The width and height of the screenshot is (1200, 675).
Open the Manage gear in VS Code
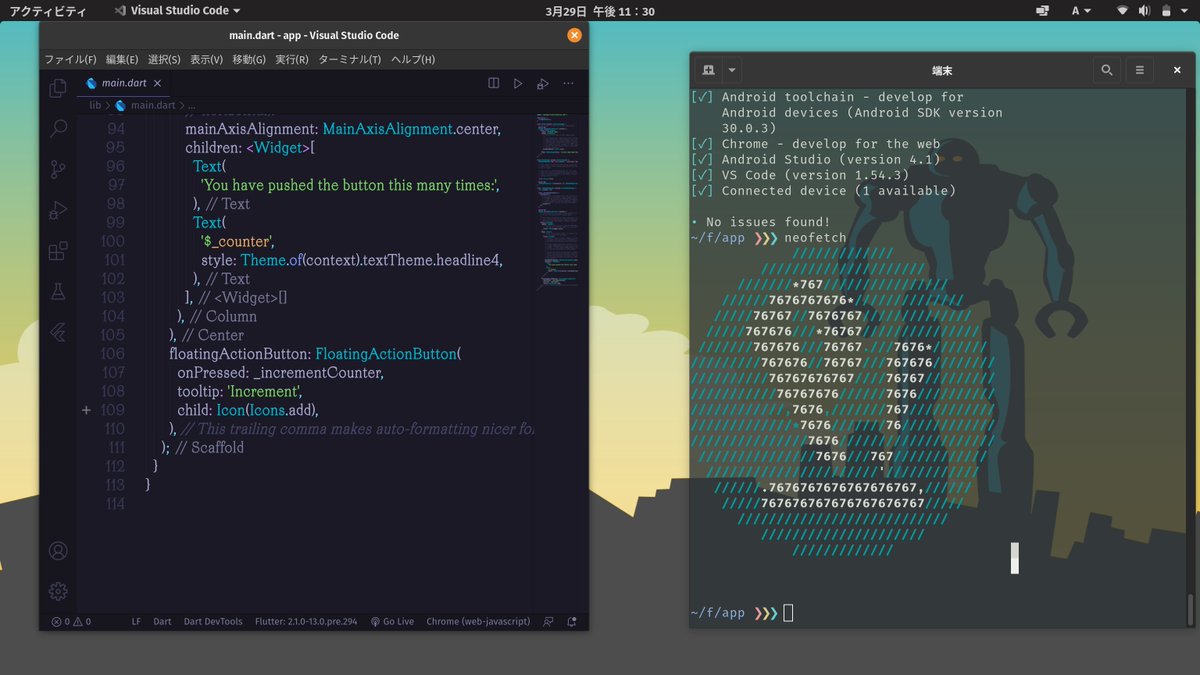tap(58, 591)
